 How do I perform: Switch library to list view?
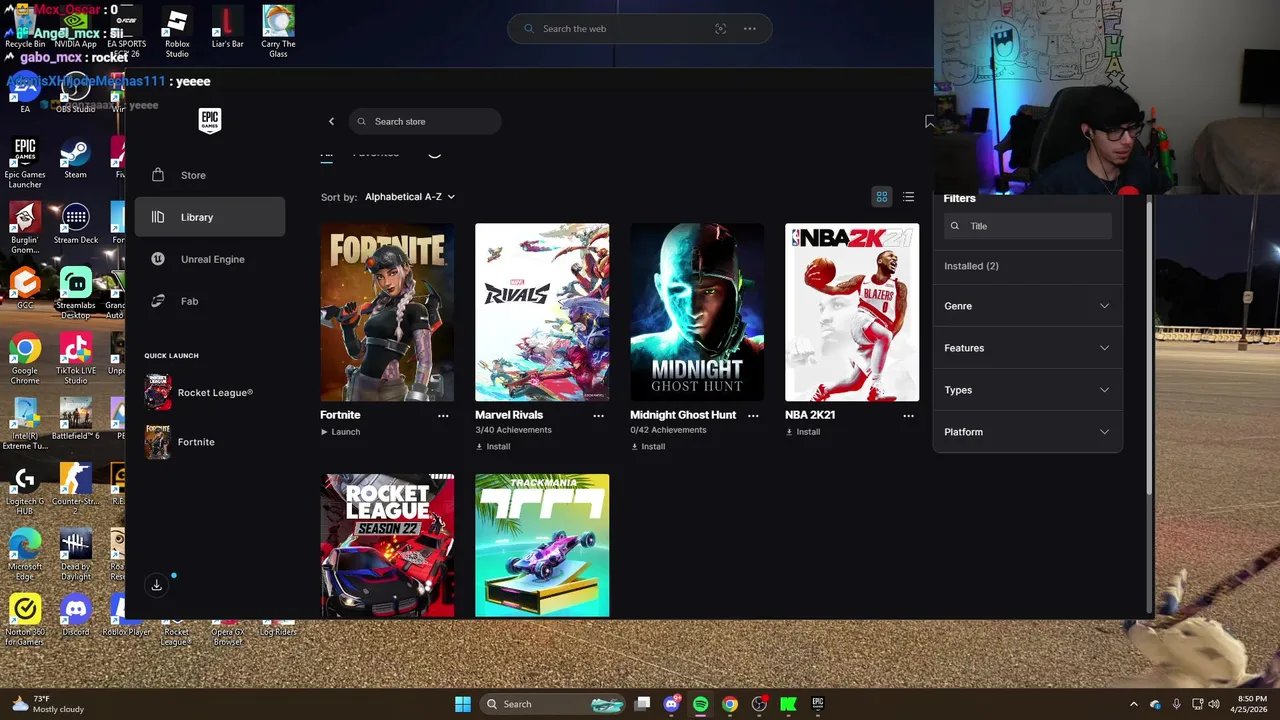(x=908, y=197)
